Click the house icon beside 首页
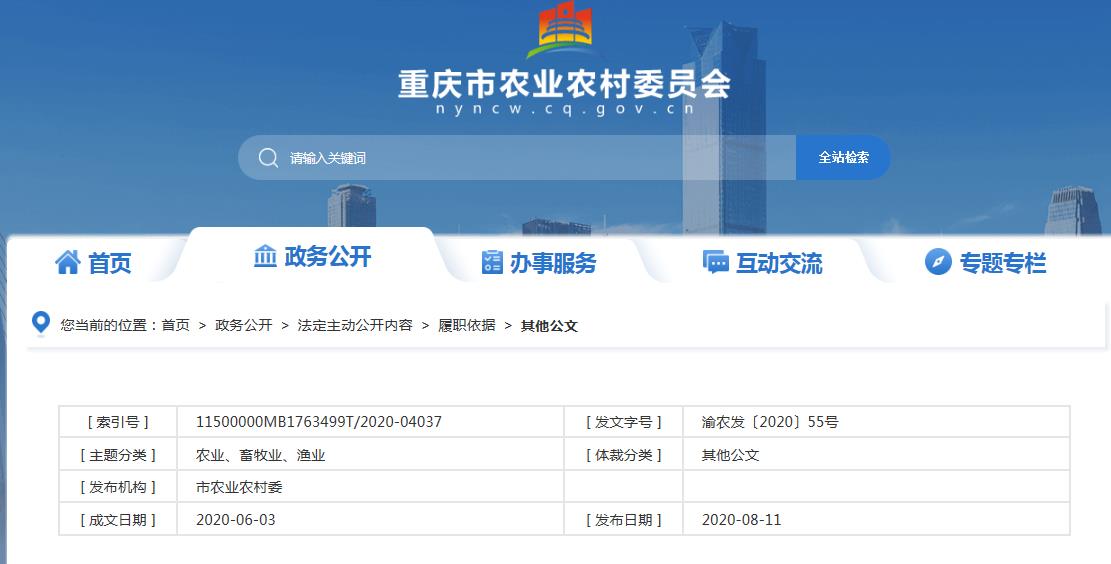The width and height of the screenshot is (1111, 564). coord(68,263)
